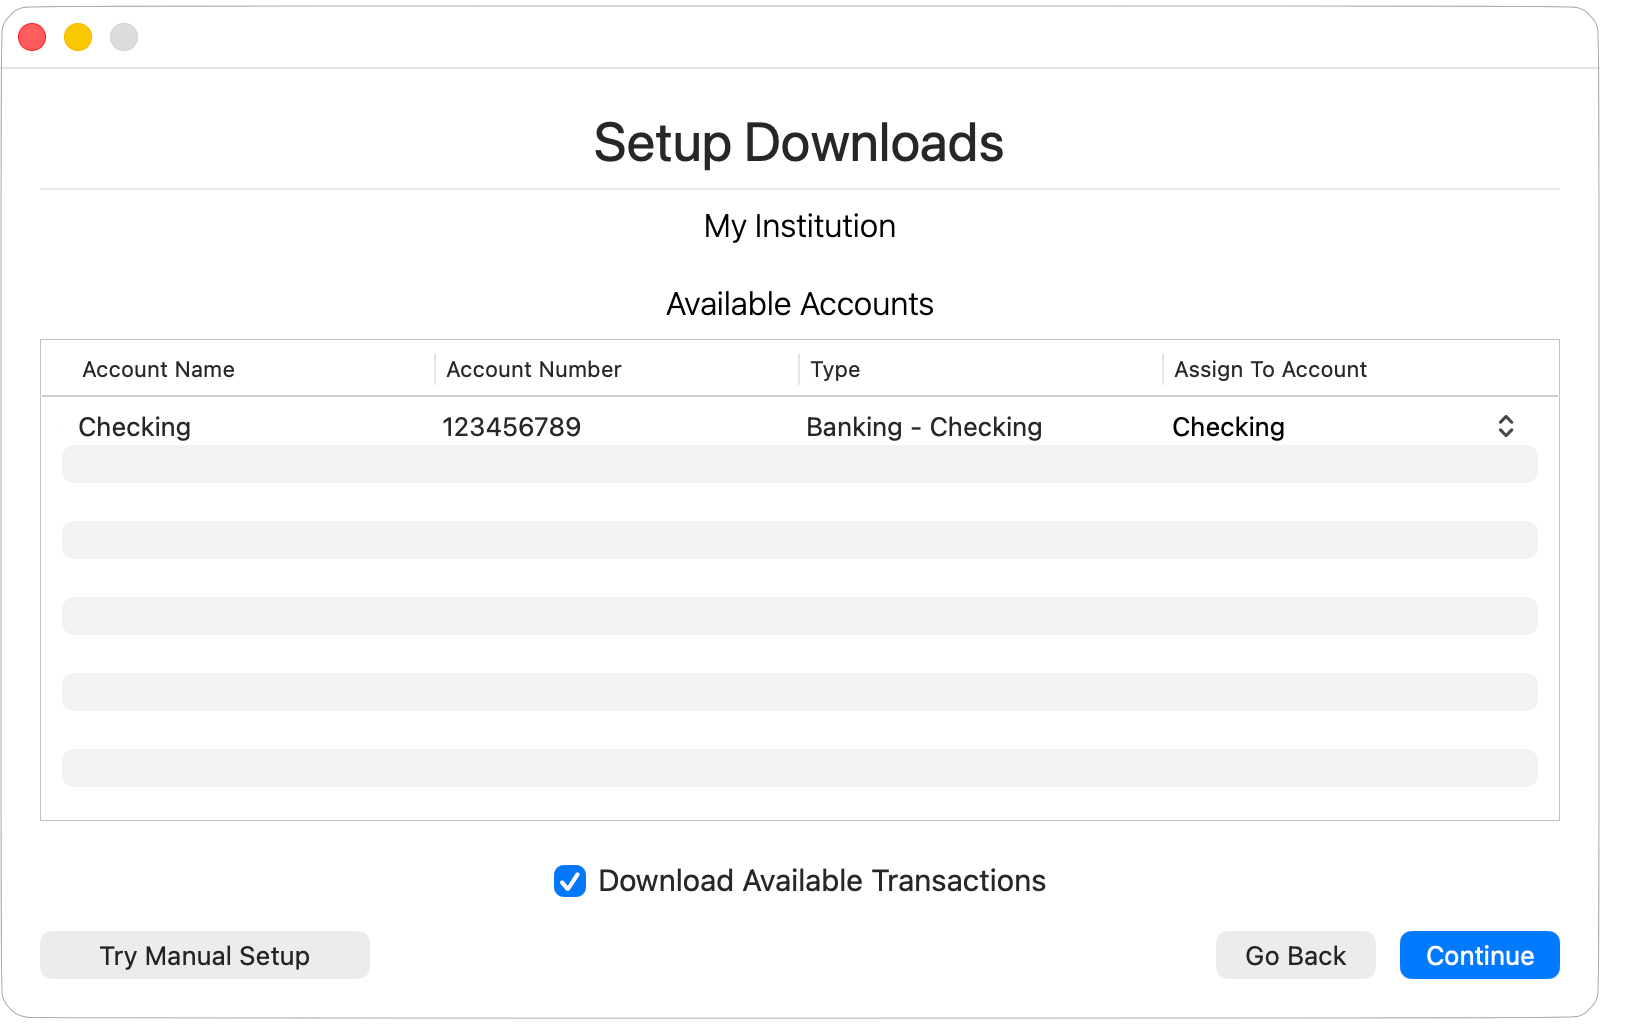
Task: Click account number 123456789
Action: (x=511, y=427)
